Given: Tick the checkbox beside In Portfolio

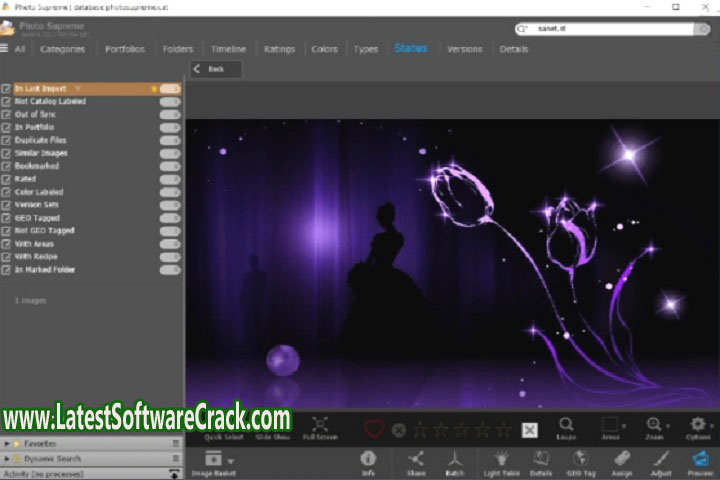Looking at the screenshot, I should (x=6, y=127).
